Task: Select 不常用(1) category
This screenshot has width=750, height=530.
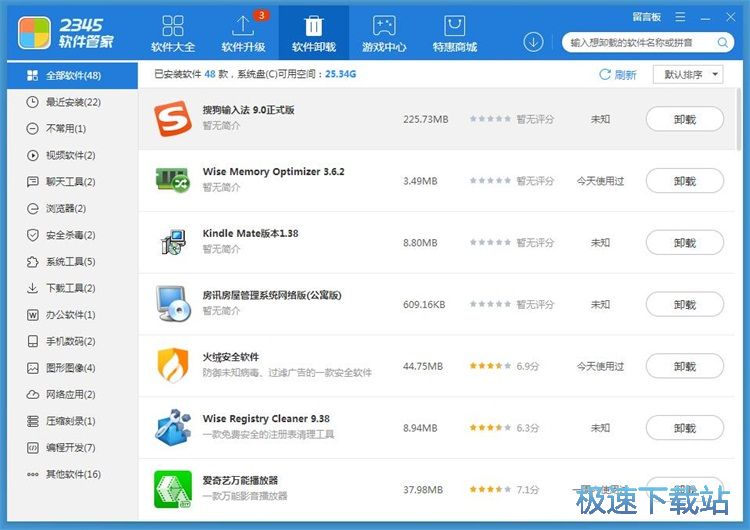Action: point(72,128)
